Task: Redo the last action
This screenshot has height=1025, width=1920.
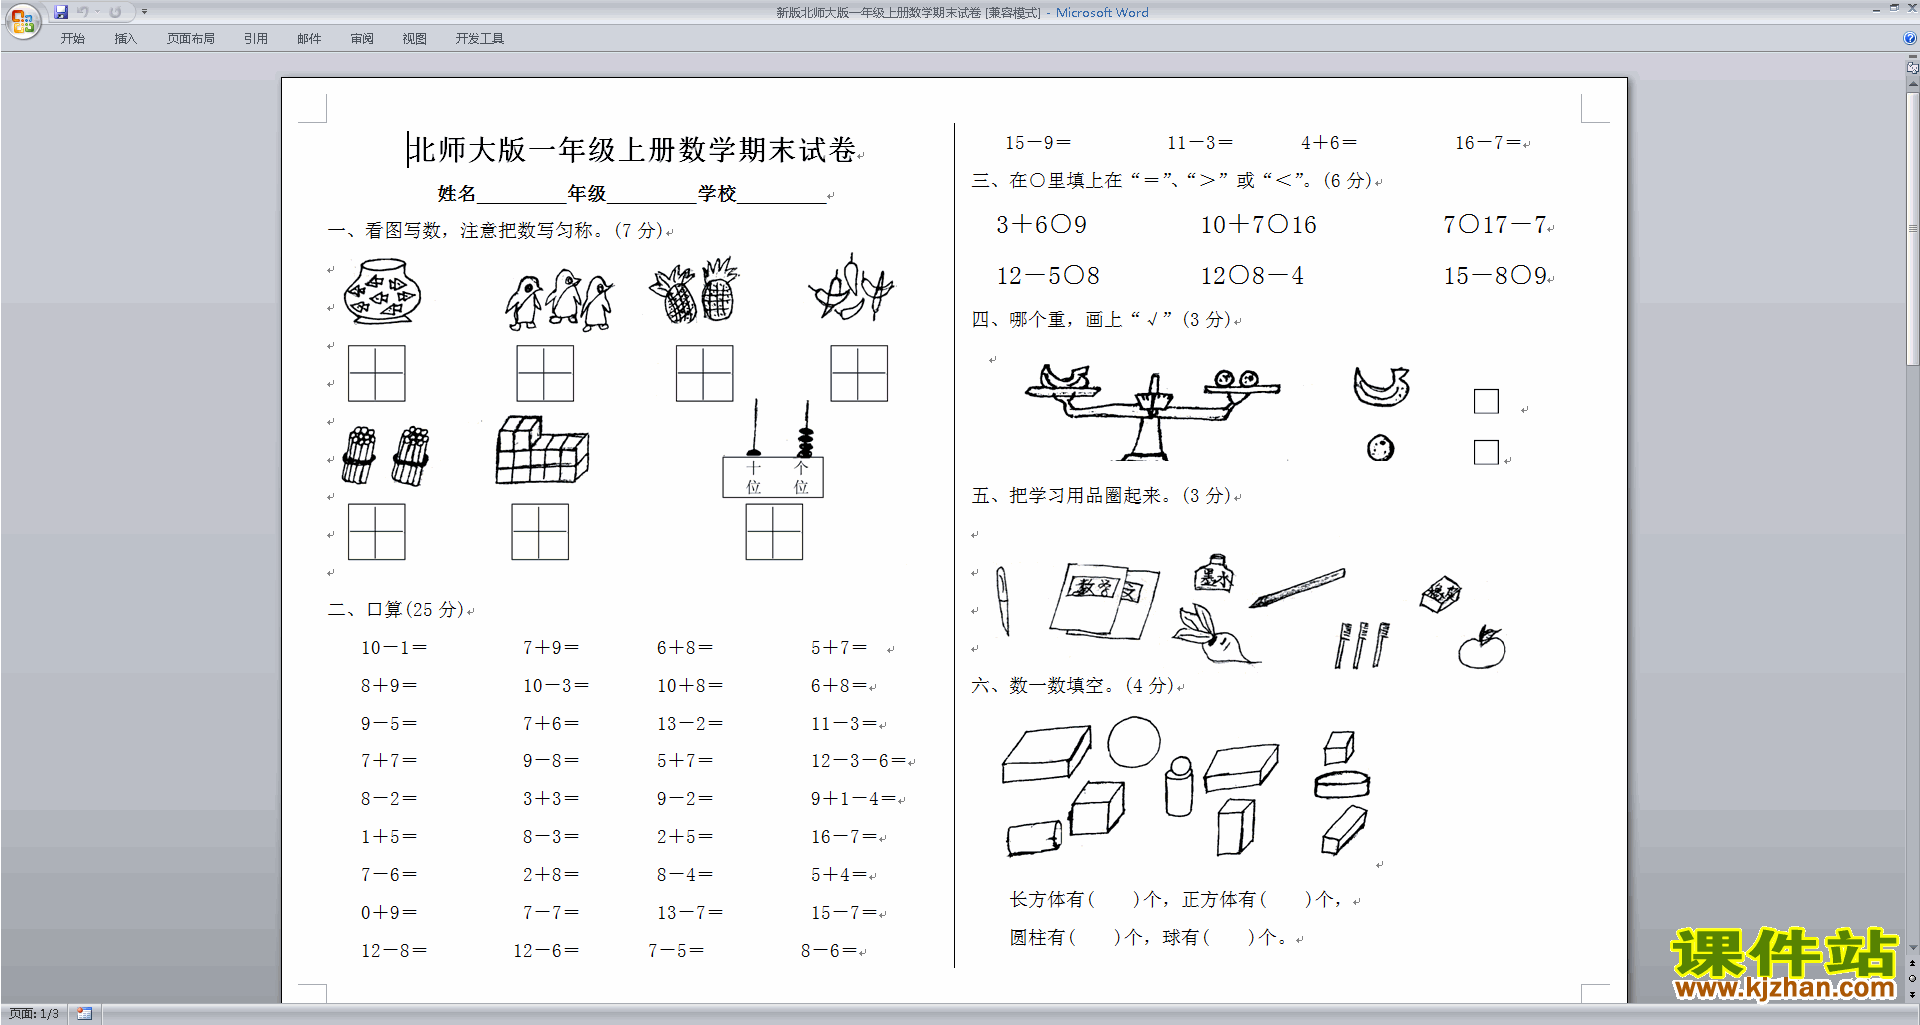Action: click(115, 12)
